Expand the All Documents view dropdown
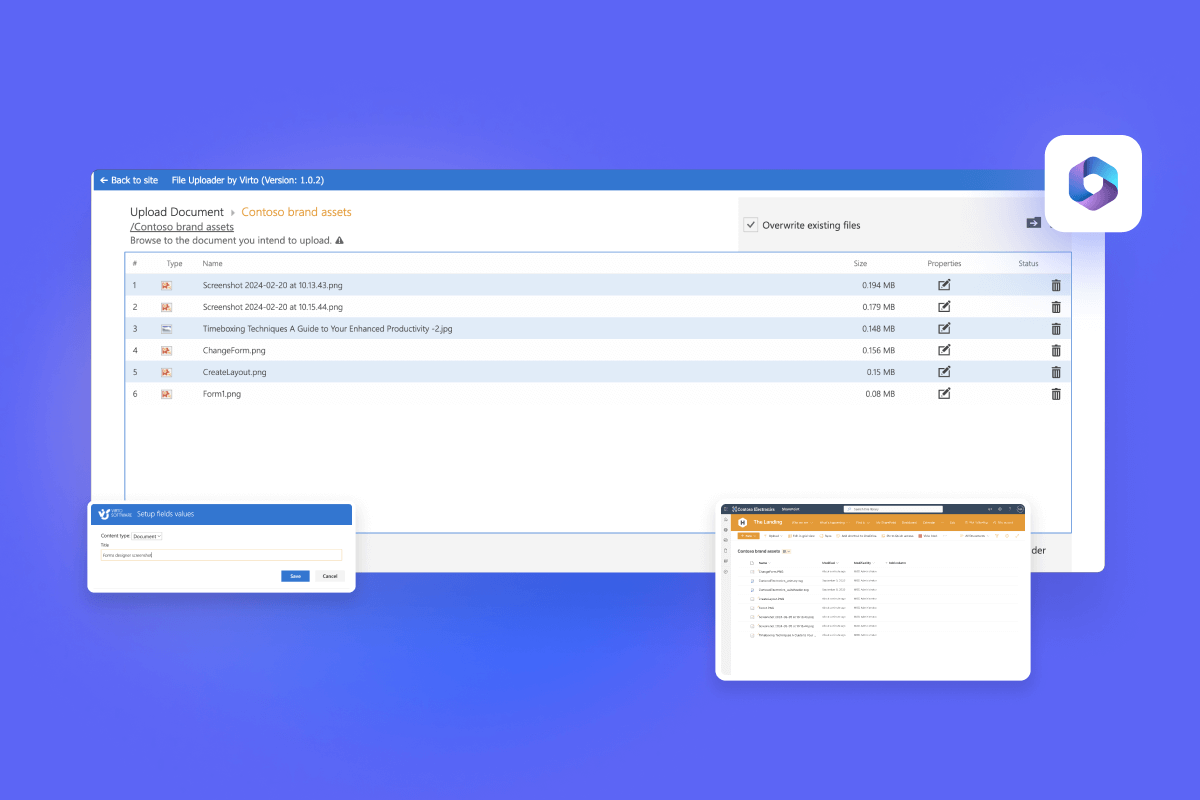This screenshot has width=1200, height=800. (979, 537)
